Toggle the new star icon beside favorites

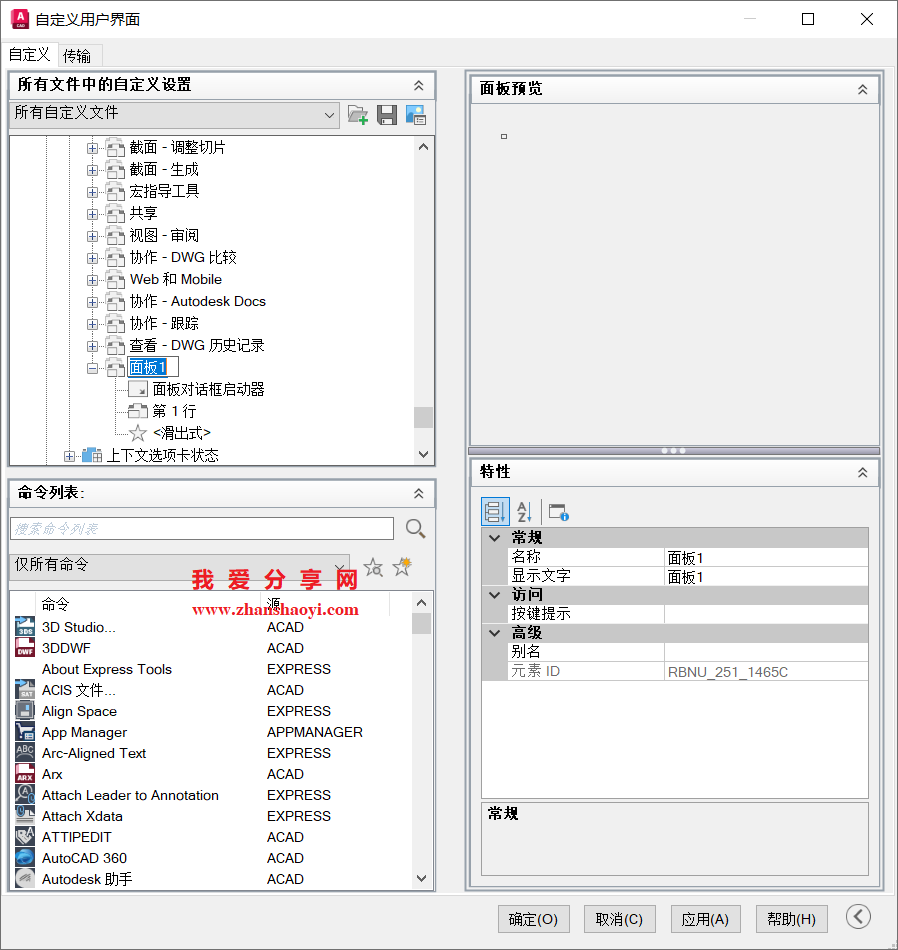click(401, 567)
